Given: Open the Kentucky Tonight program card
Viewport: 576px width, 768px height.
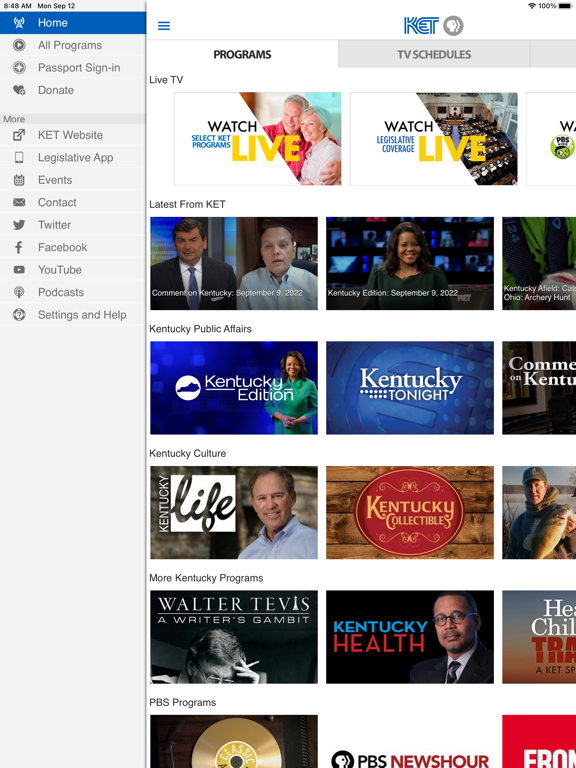Looking at the screenshot, I should click(410, 388).
